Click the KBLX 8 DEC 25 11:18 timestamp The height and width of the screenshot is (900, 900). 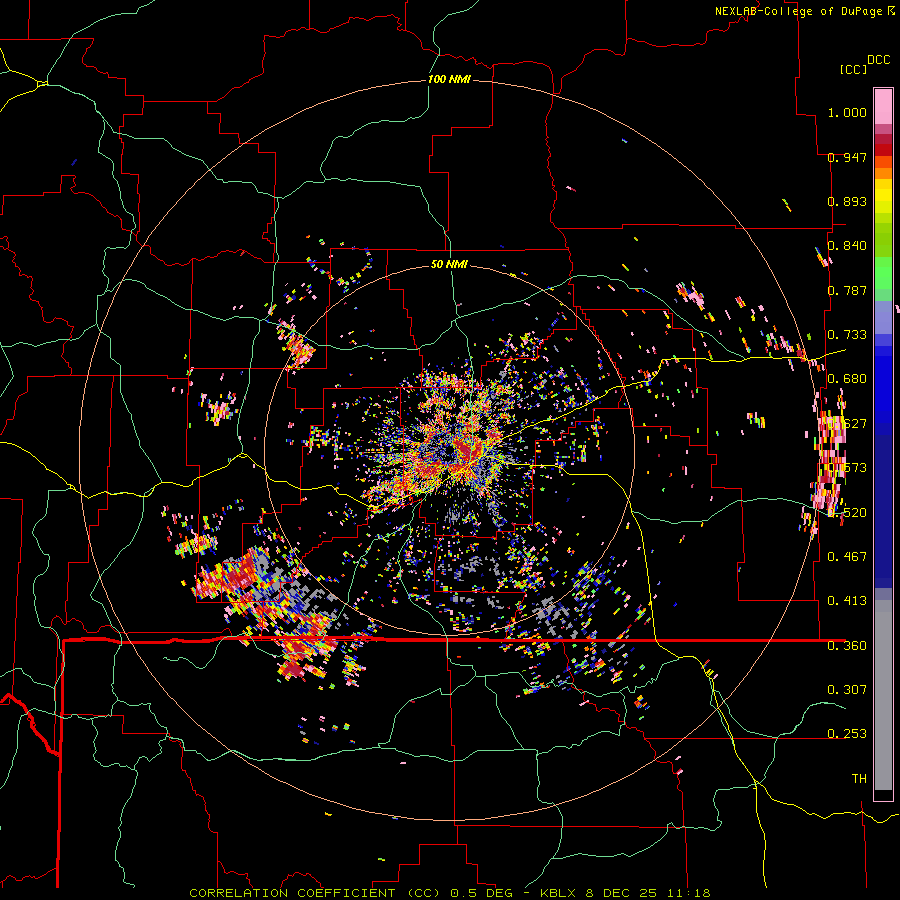click(x=625, y=893)
